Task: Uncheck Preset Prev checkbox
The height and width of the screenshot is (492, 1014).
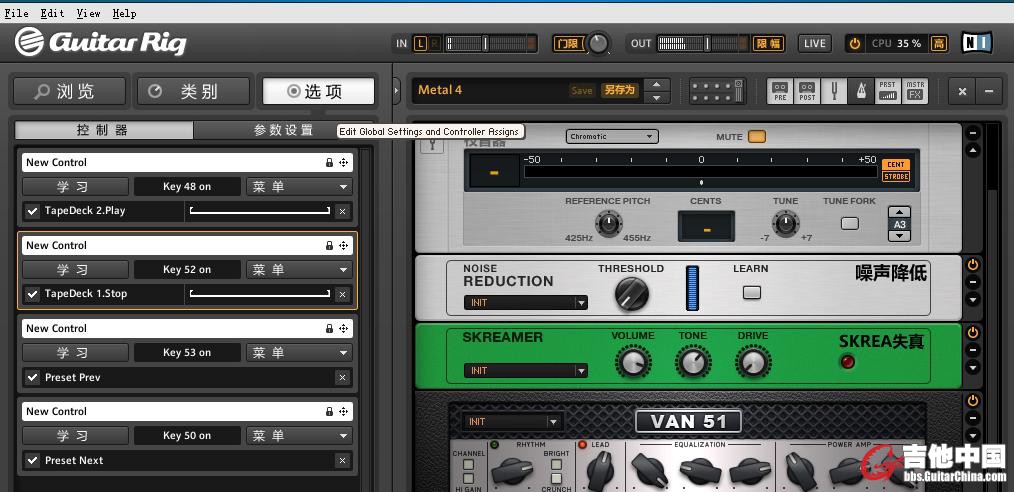Action: point(32,378)
